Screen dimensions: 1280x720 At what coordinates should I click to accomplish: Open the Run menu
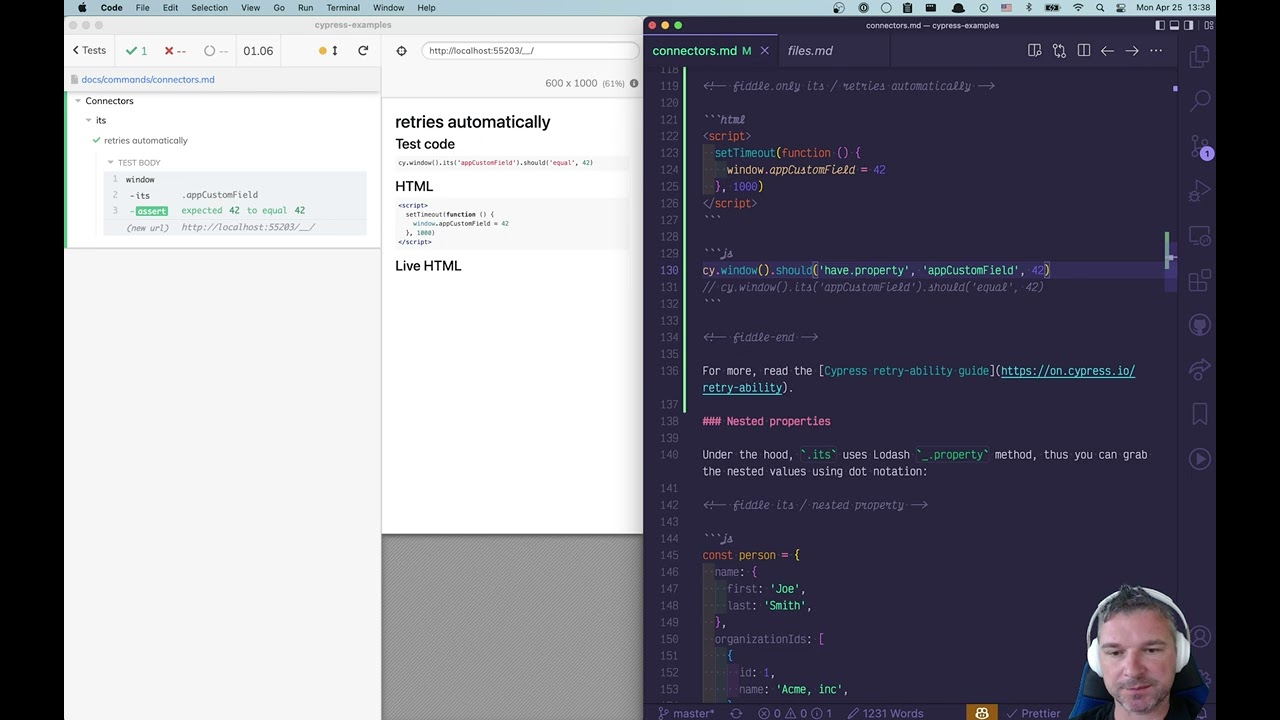[305, 8]
